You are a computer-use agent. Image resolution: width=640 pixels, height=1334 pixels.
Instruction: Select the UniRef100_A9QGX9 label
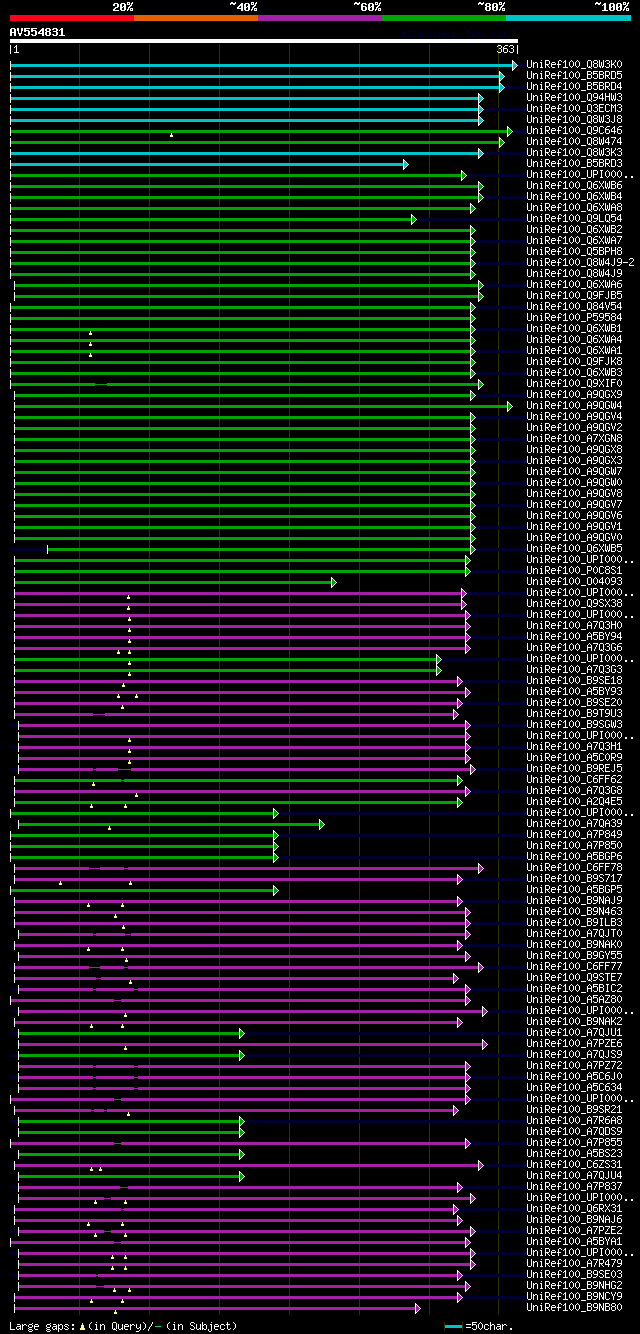coord(575,394)
